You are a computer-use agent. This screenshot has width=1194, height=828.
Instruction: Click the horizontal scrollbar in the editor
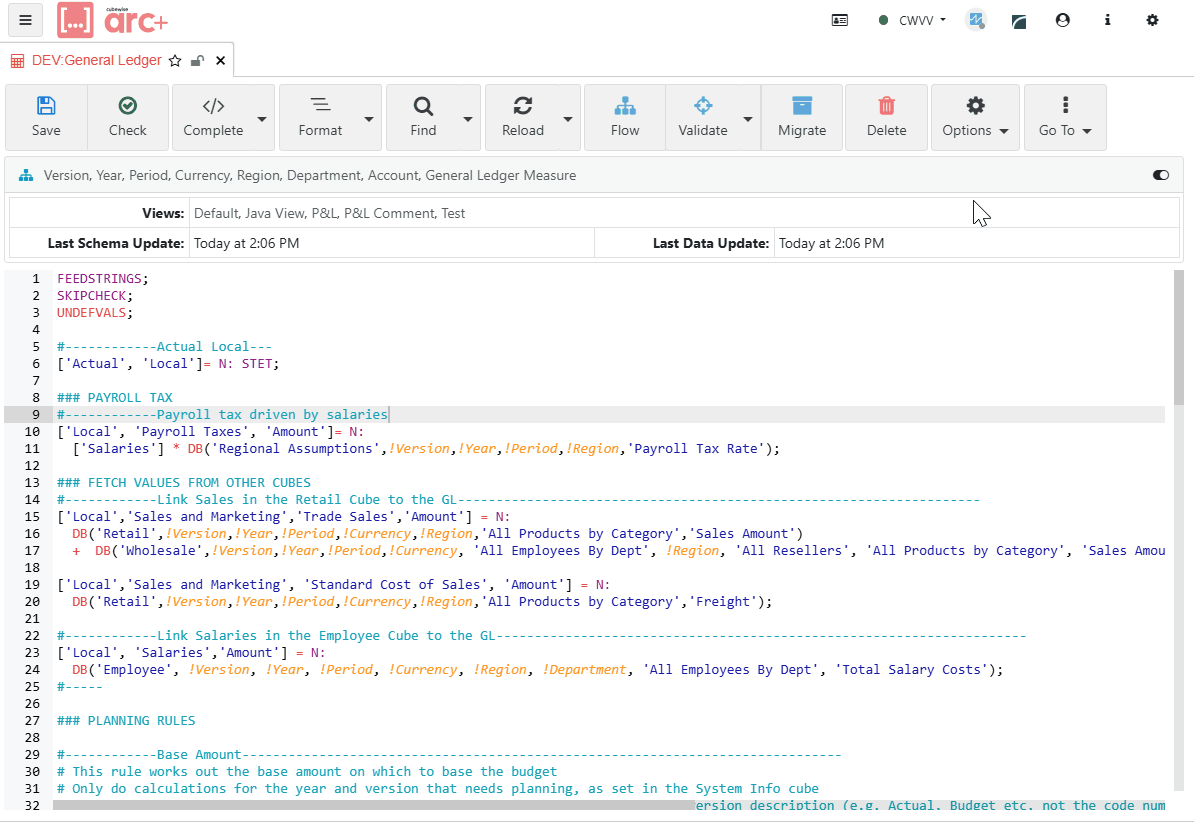click(x=375, y=804)
